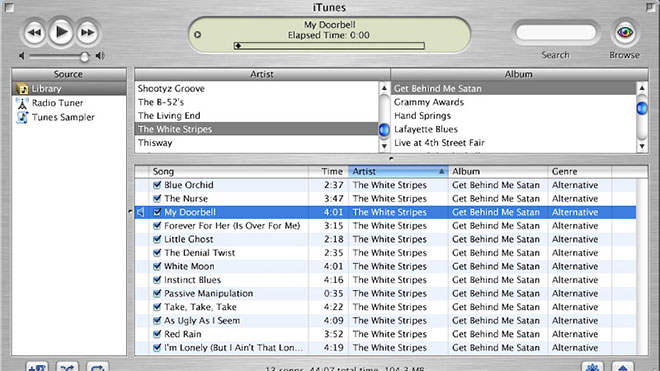Click inside the Search field

(556, 32)
